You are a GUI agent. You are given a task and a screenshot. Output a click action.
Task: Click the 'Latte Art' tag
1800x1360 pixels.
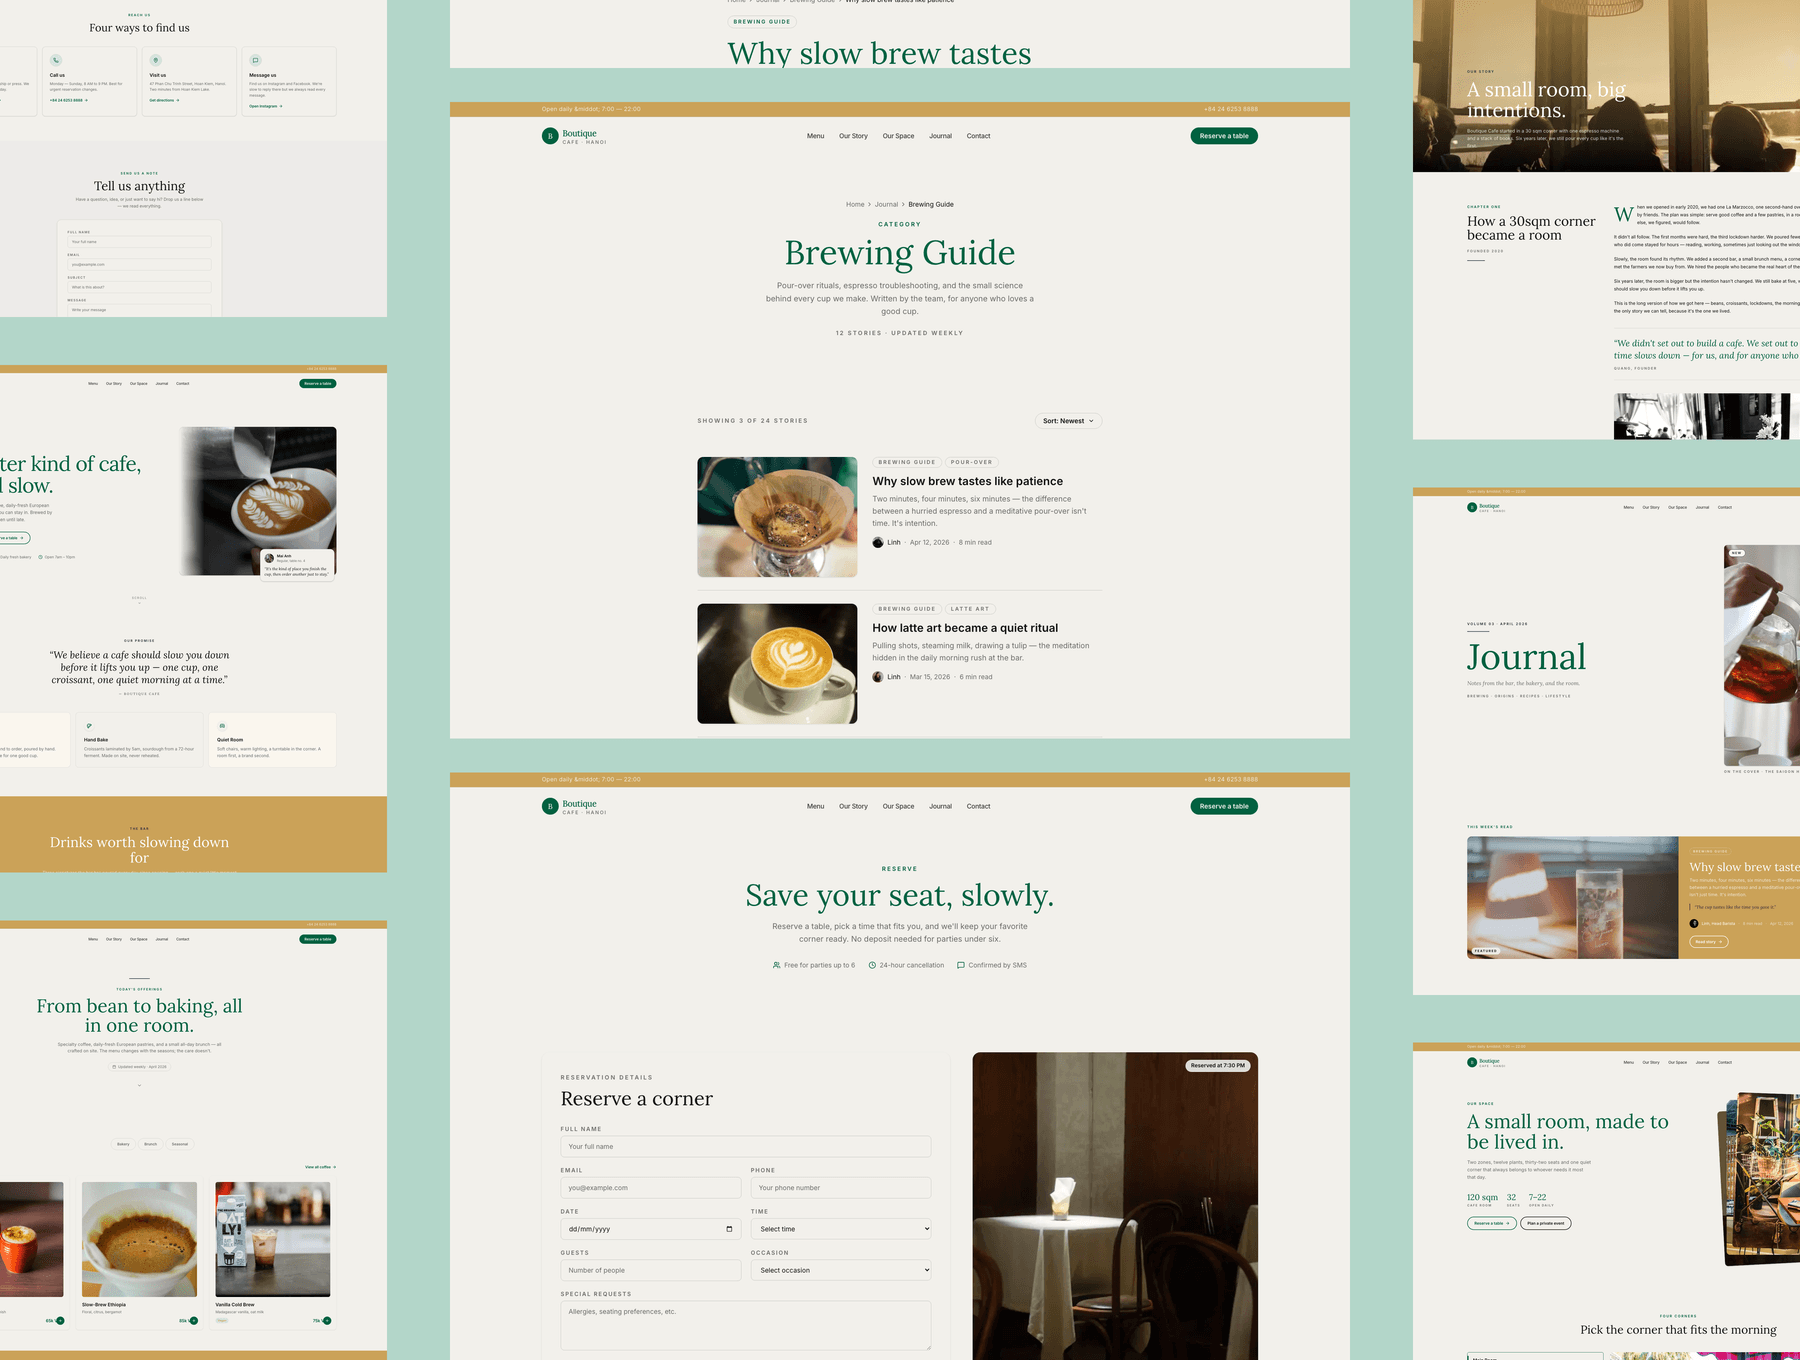click(x=969, y=609)
